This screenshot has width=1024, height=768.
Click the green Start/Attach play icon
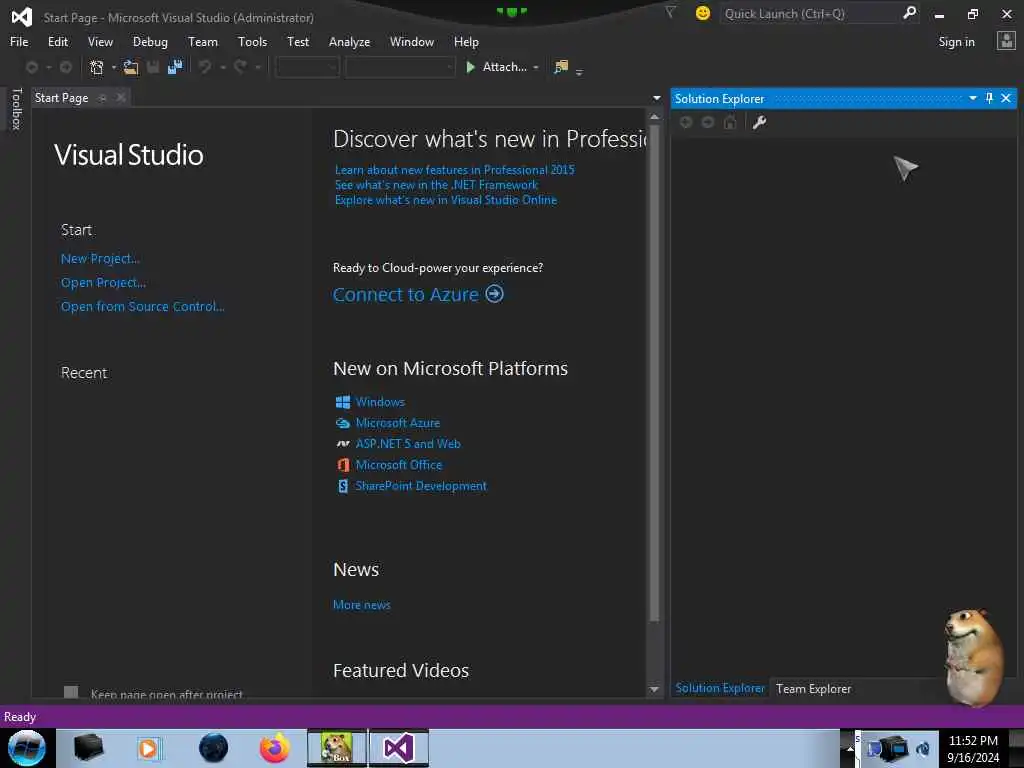point(470,67)
